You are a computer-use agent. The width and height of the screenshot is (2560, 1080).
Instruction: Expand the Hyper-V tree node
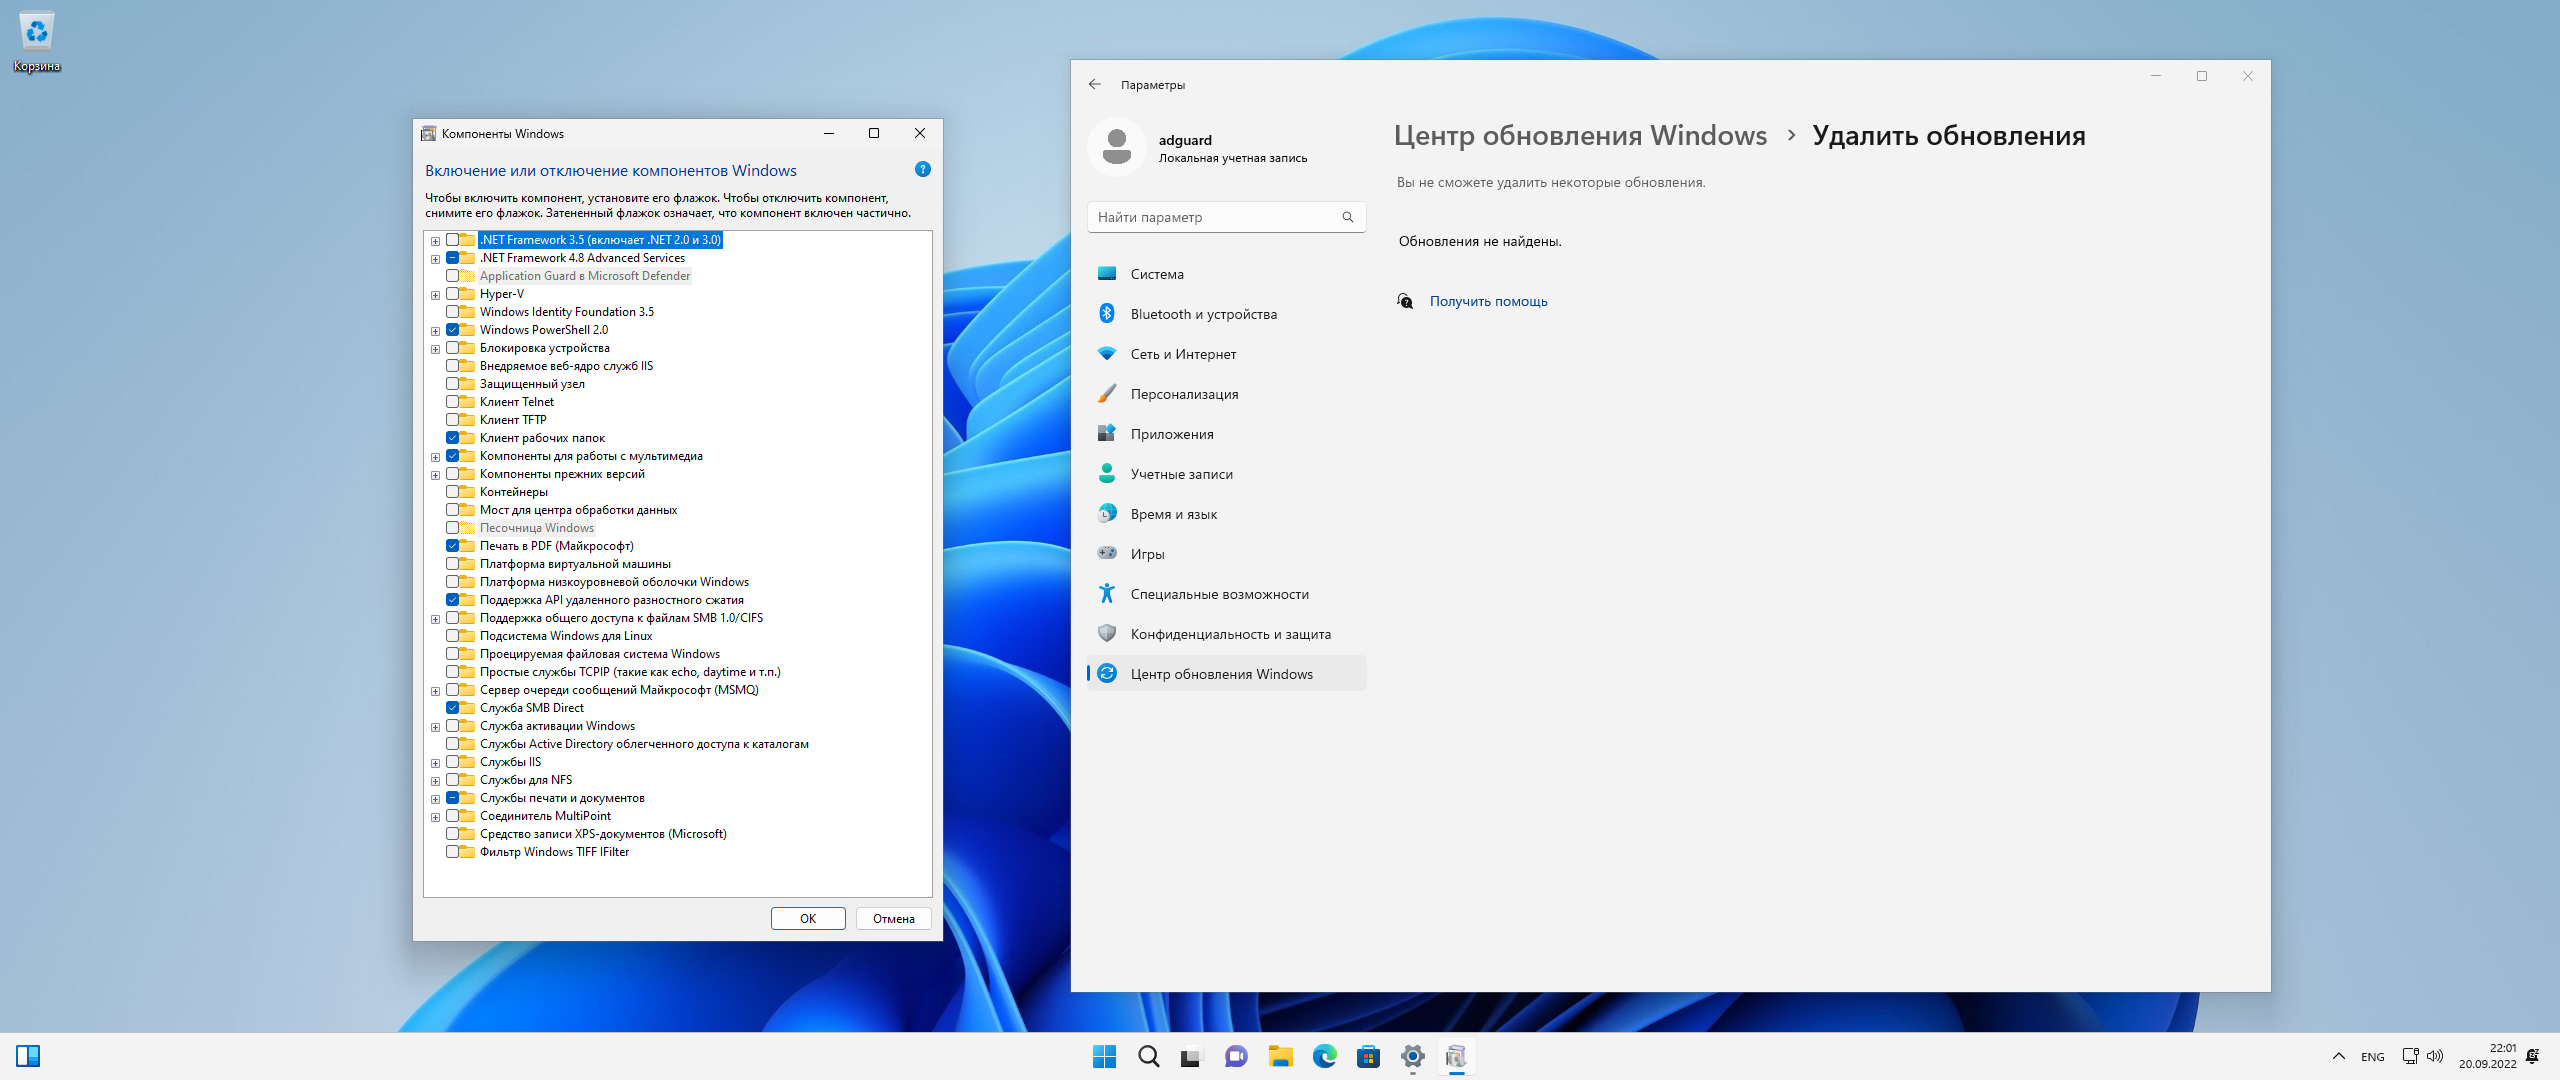(435, 295)
